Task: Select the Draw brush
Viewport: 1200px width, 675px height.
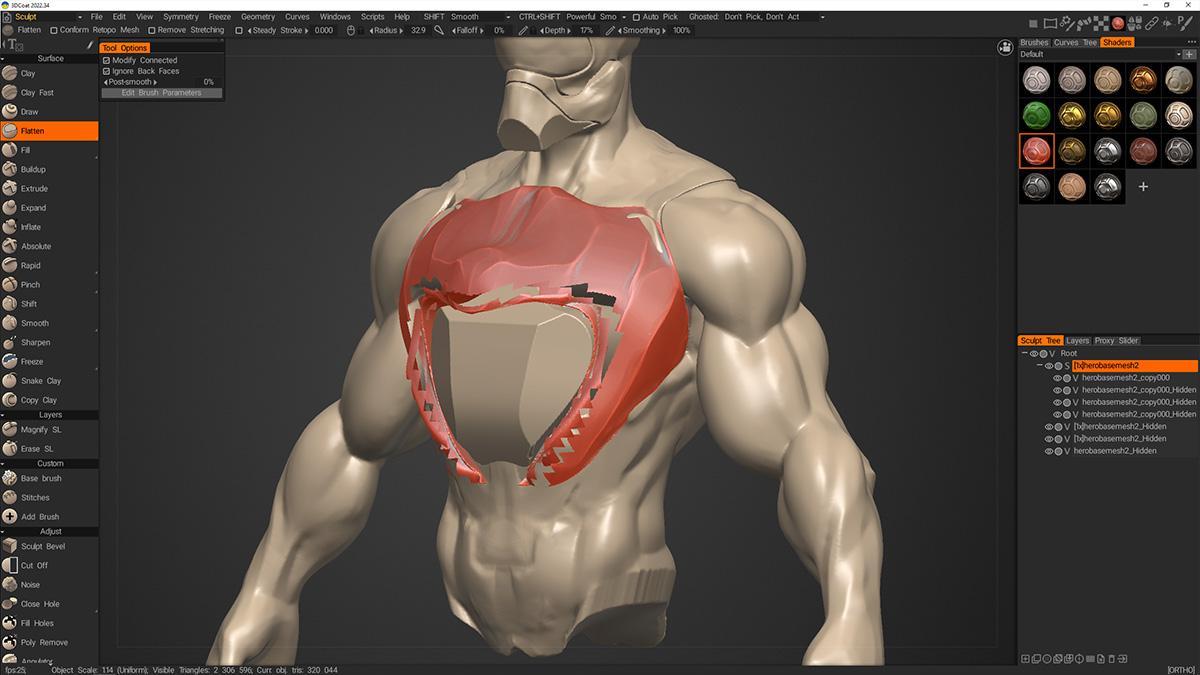Action: pyautogui.click(x=49, y=112)
